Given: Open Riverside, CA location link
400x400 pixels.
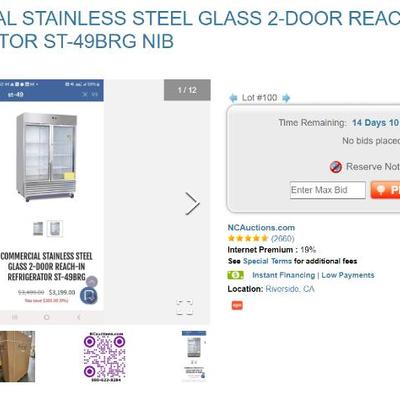Looking at the screenshot, I should click(290, 289).
